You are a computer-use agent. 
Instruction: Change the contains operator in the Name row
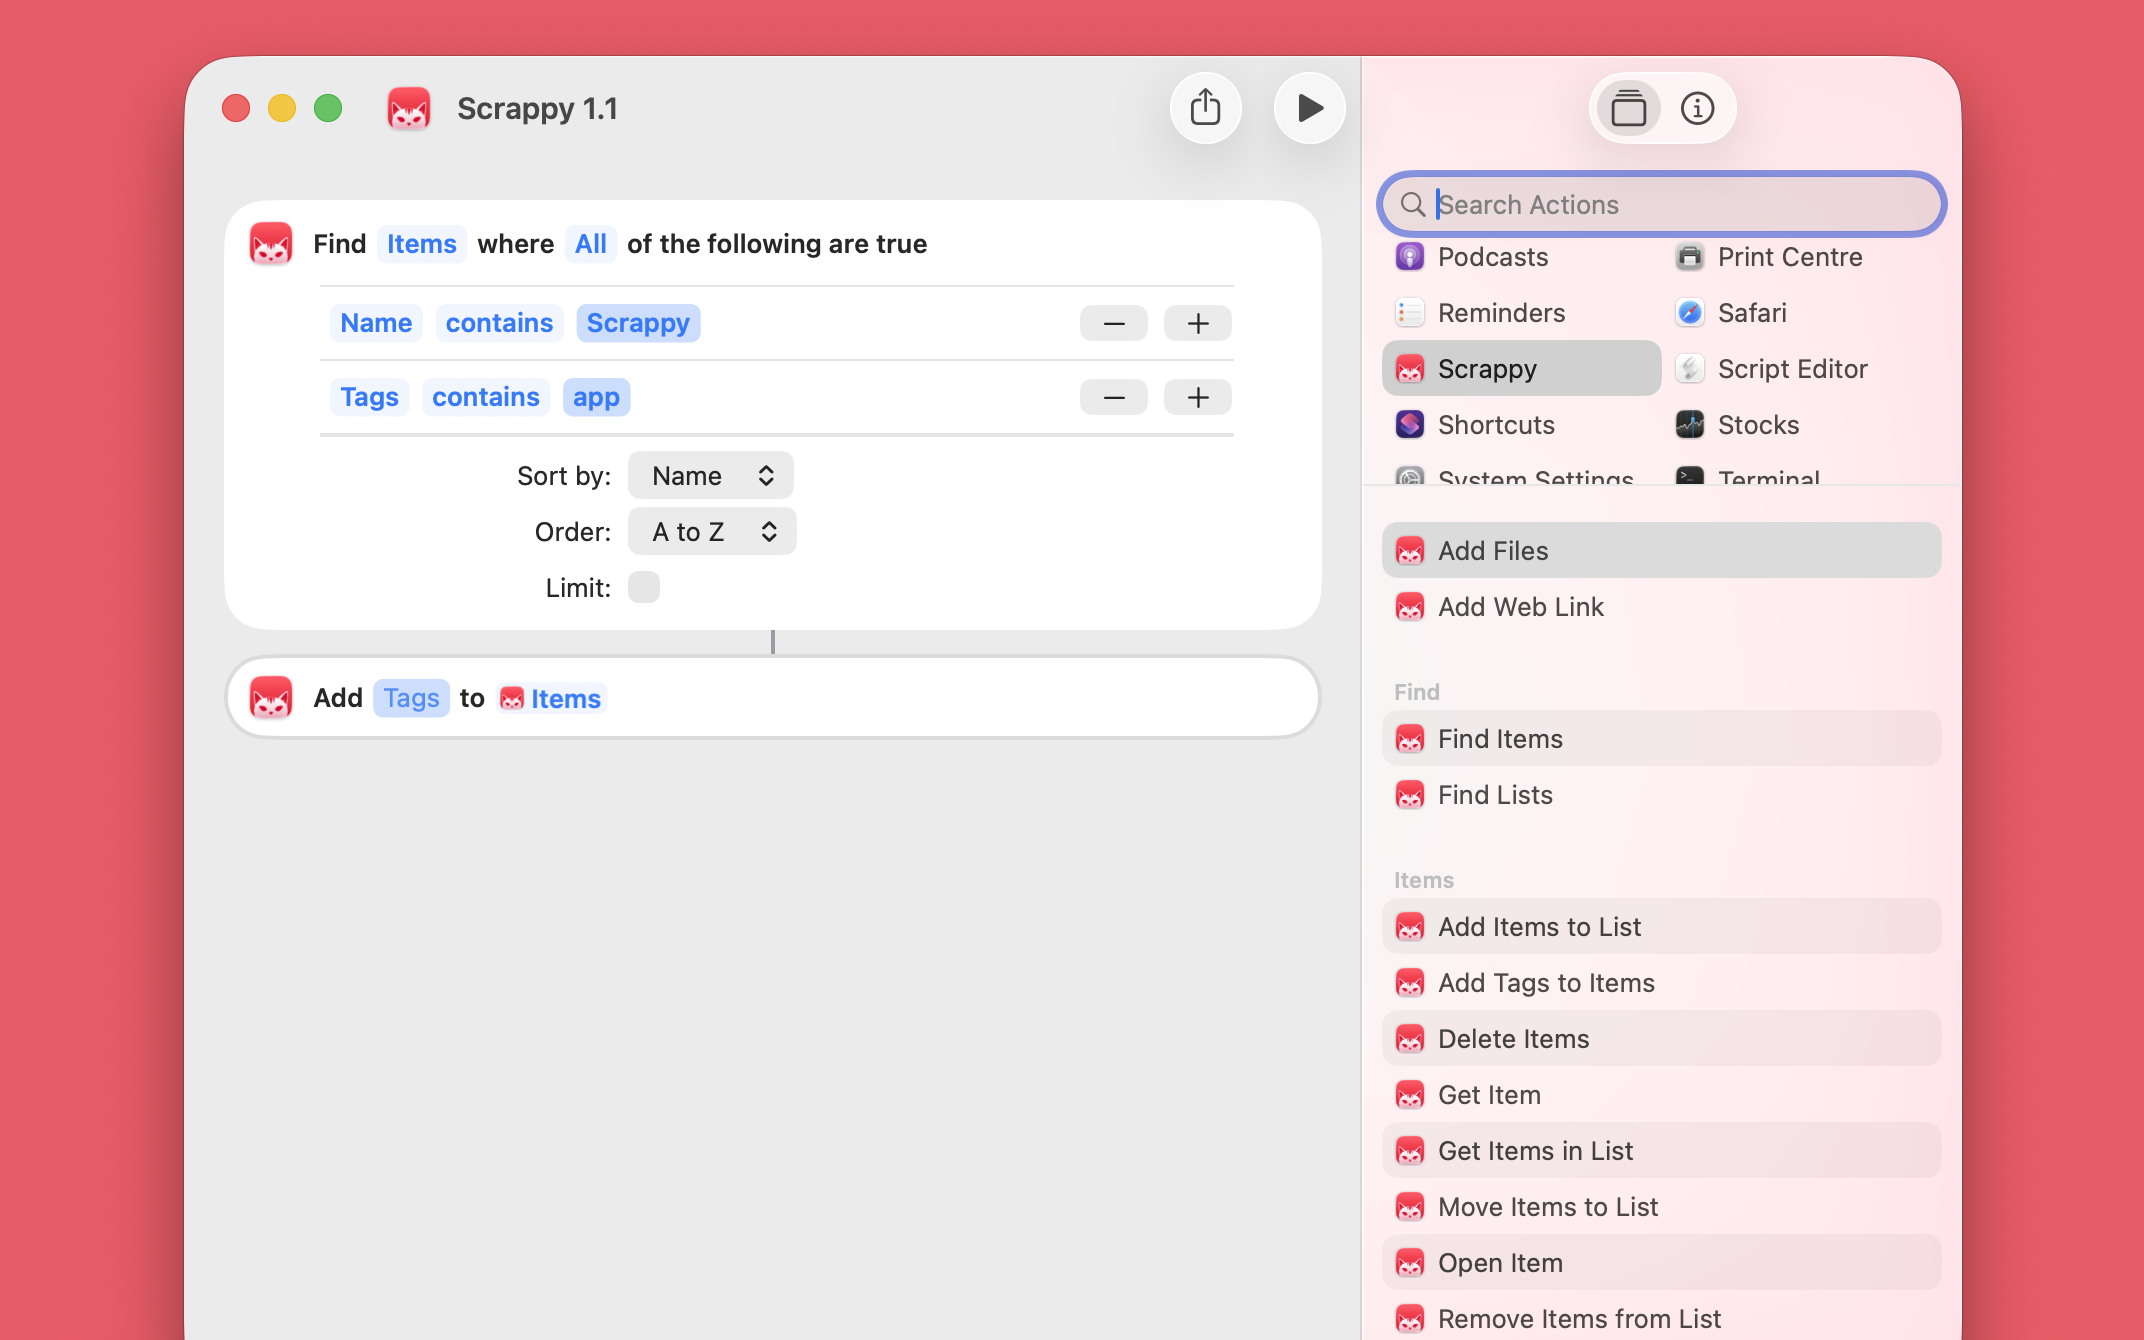pos(499,323)
